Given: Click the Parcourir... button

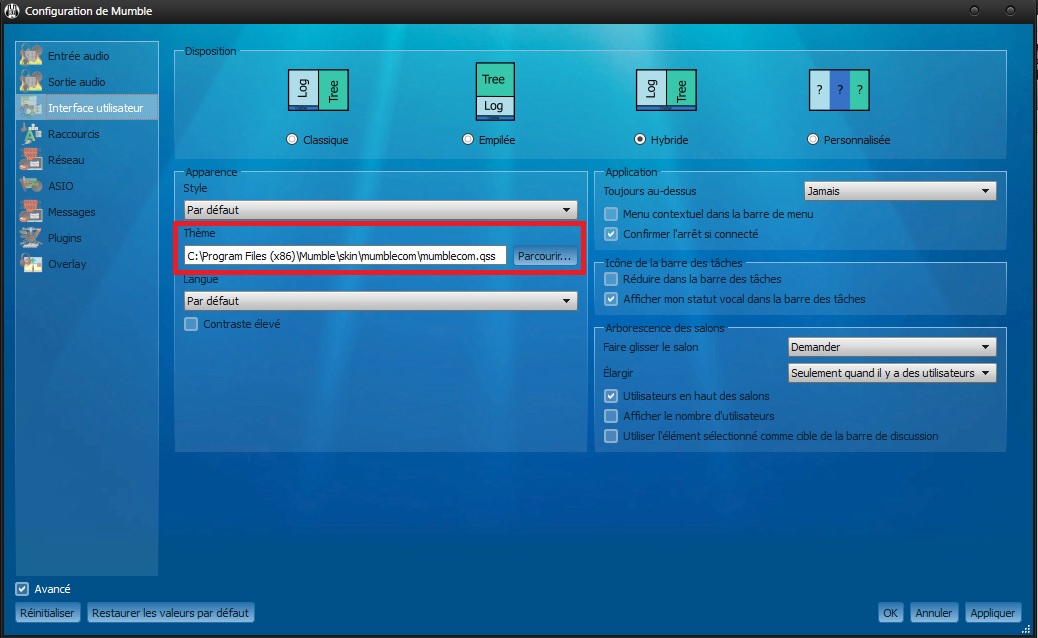Looking at the screenshot, I should point(545,255).
